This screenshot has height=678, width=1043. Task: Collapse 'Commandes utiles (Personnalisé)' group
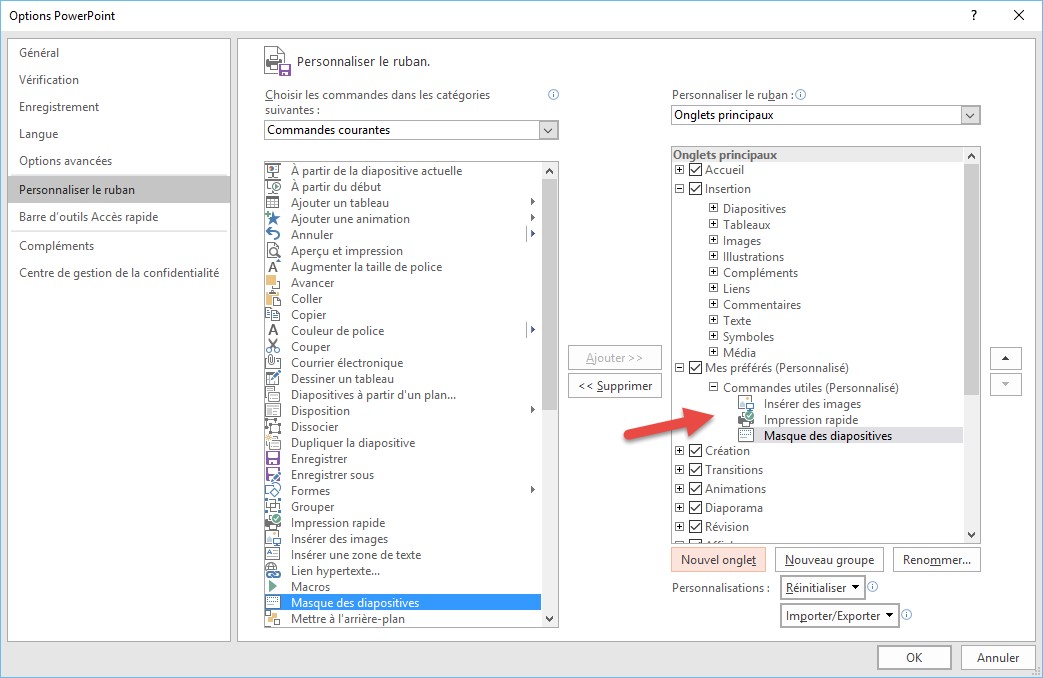[x=713, y=387]
